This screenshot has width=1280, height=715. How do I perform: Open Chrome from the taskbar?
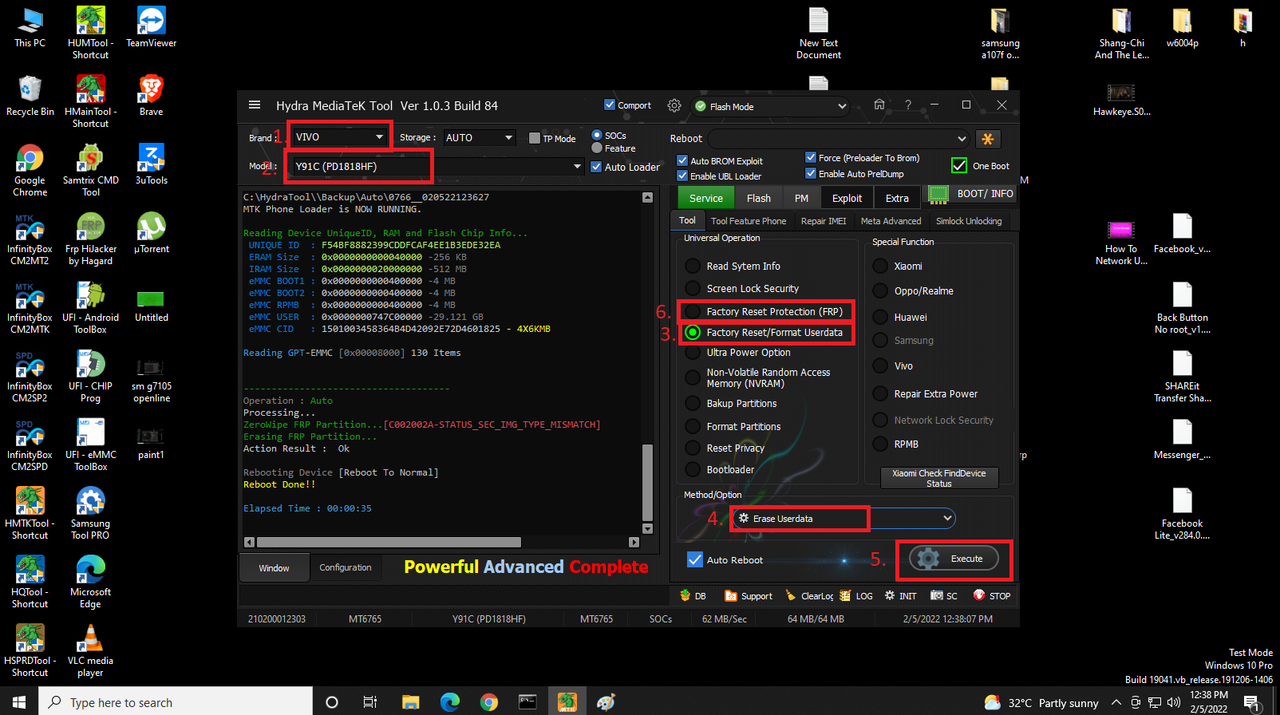[488, 702]
